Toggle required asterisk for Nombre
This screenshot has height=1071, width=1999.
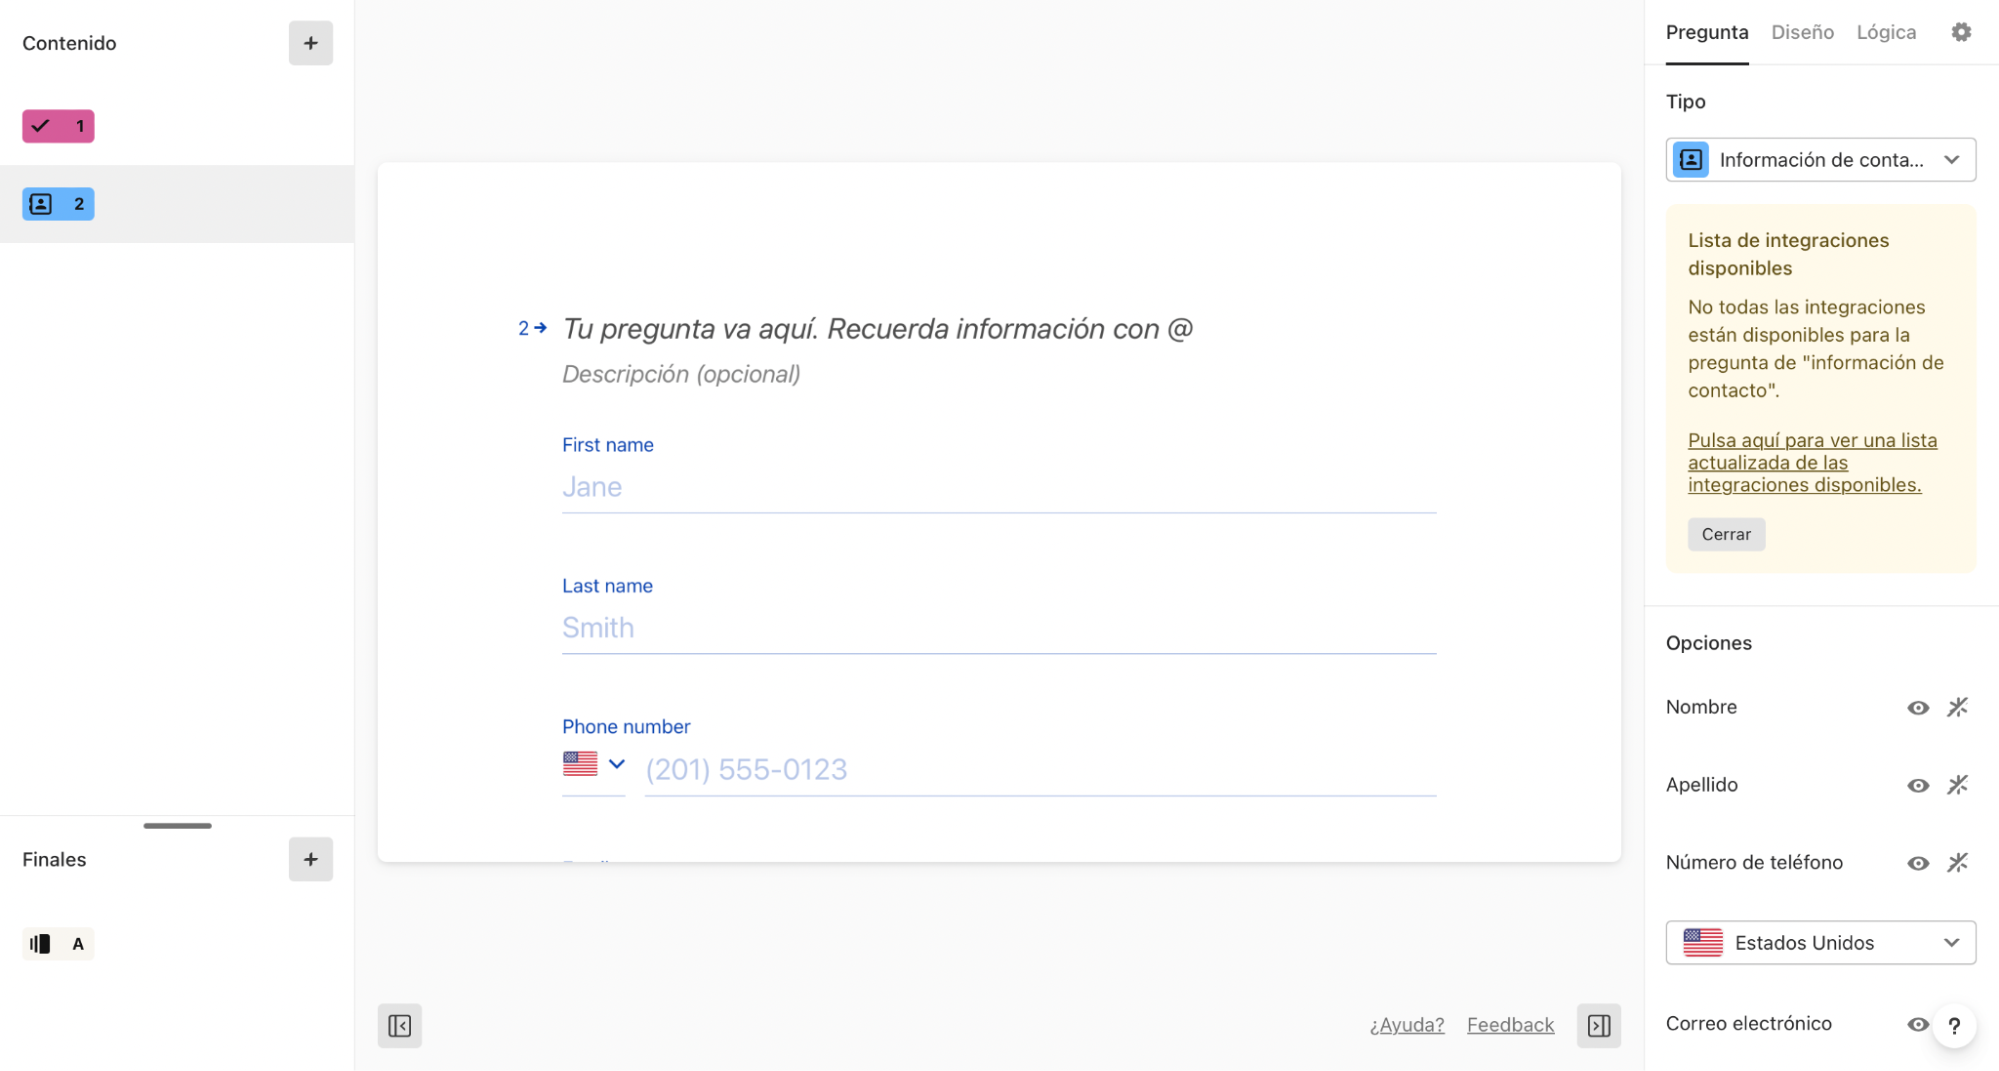(x=1957, y=707)
